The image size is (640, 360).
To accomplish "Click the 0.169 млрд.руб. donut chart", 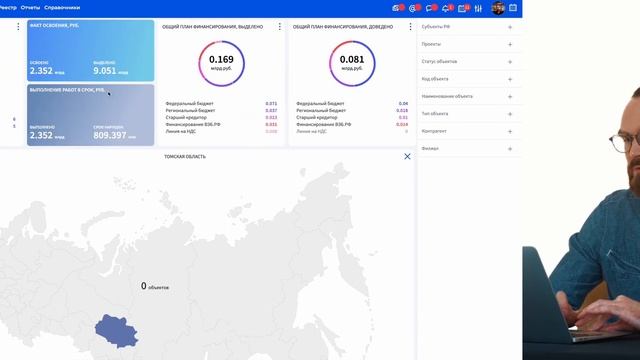I will tap(221, 63).
